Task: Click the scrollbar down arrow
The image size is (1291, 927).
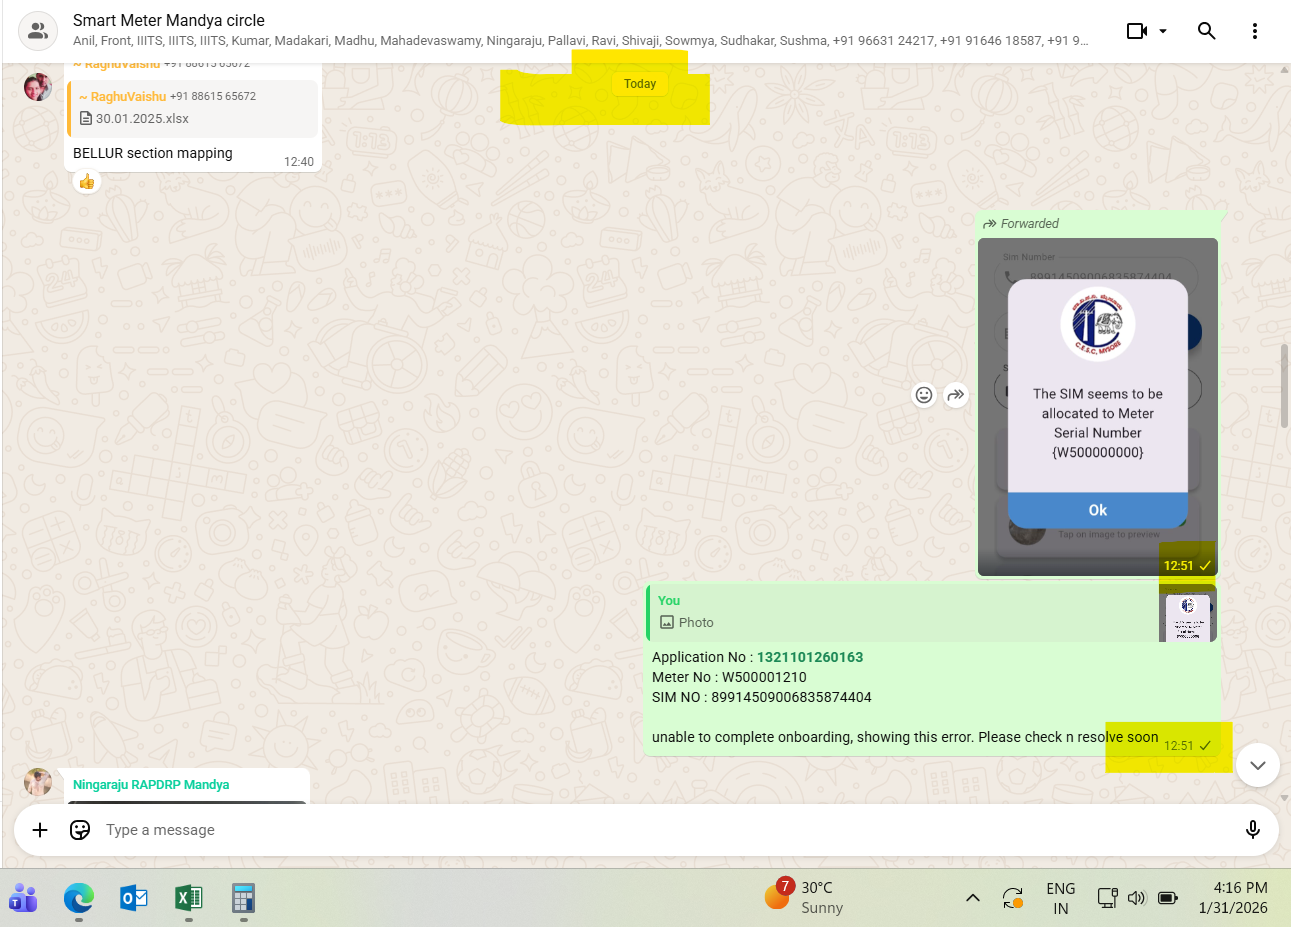Action: click(x=1284, y=798)
